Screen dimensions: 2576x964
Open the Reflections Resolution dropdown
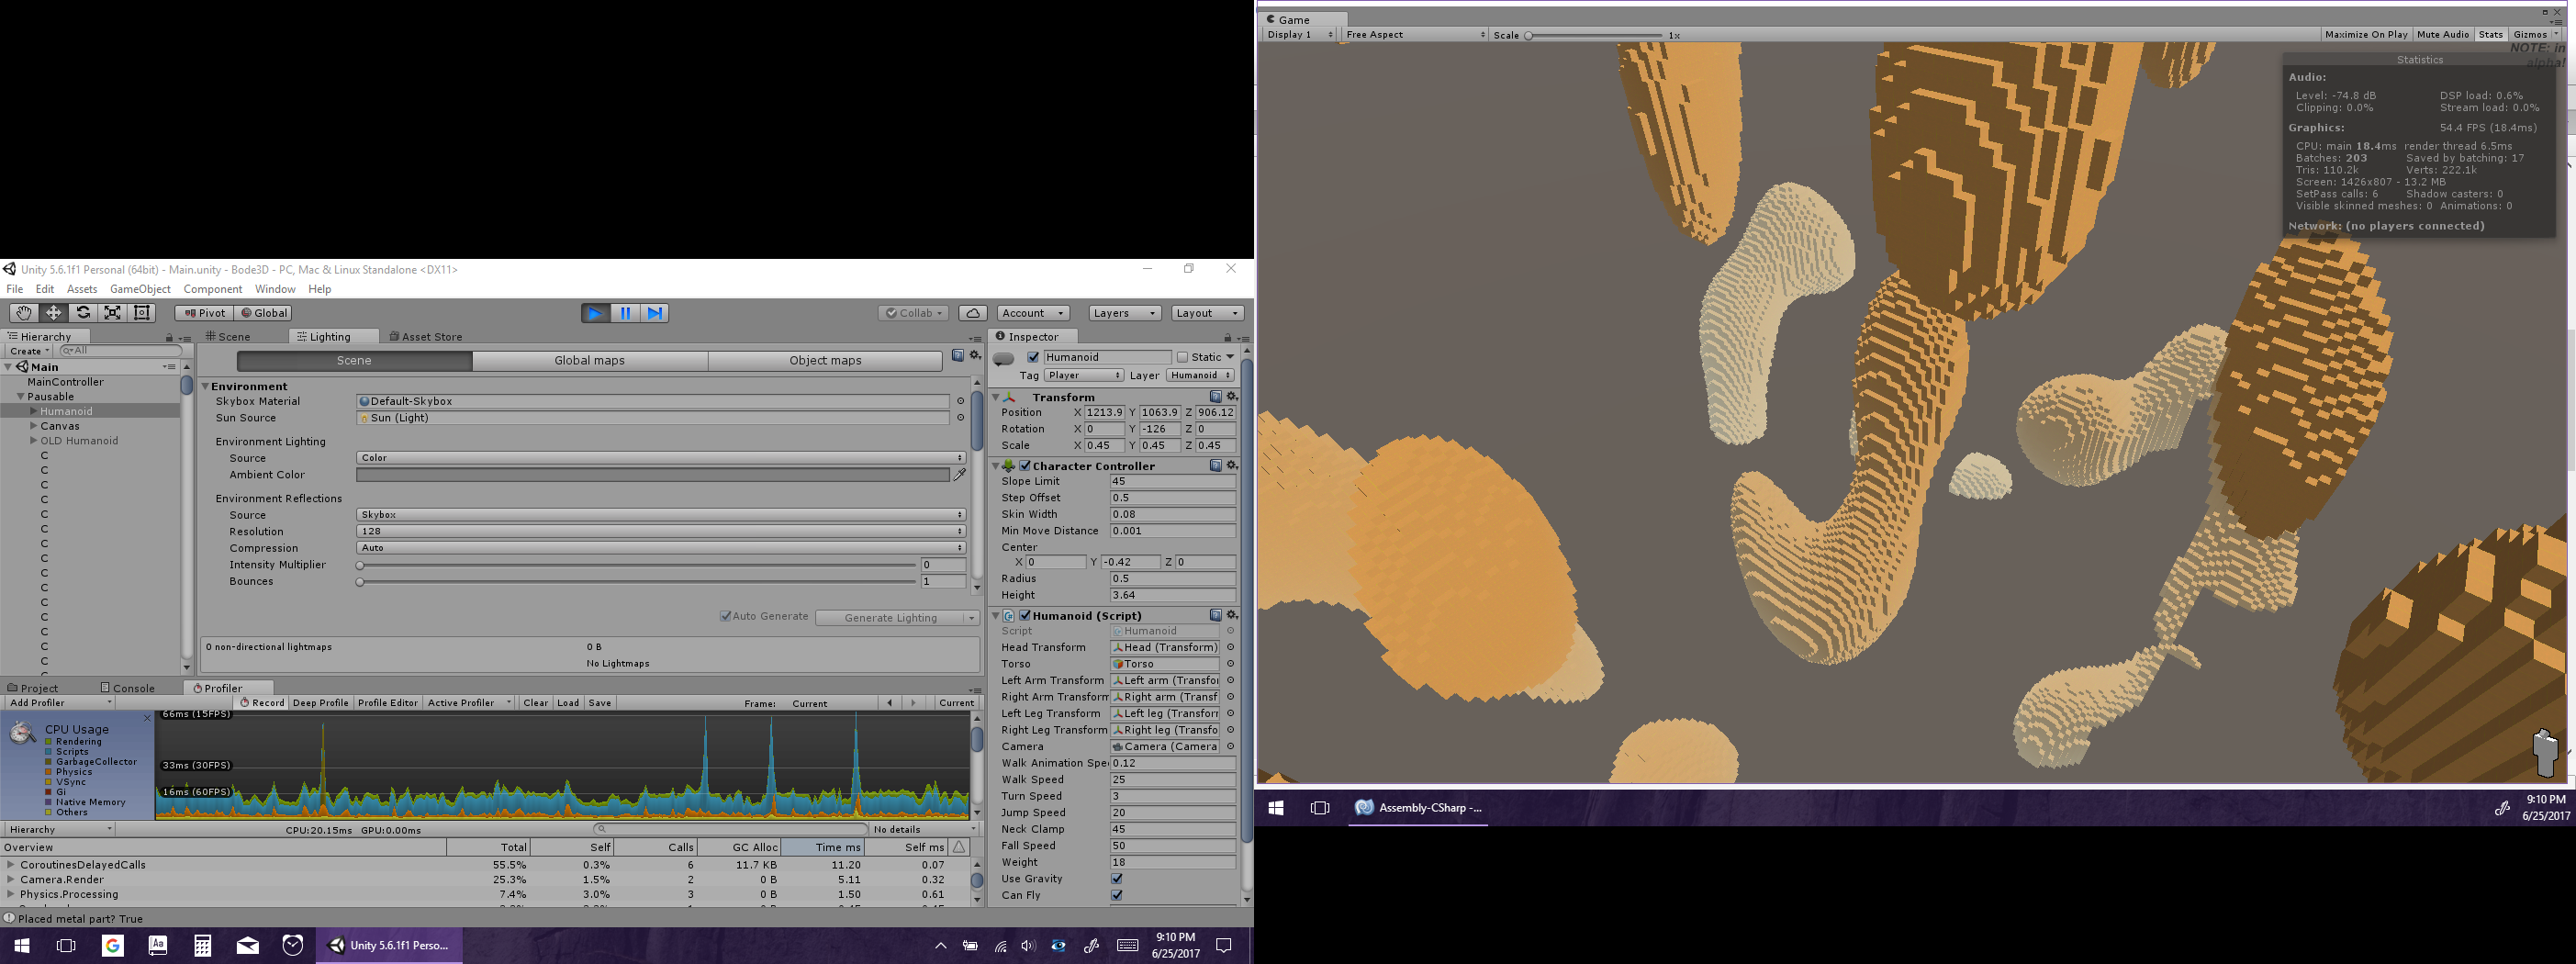click(x=660, y=531)
